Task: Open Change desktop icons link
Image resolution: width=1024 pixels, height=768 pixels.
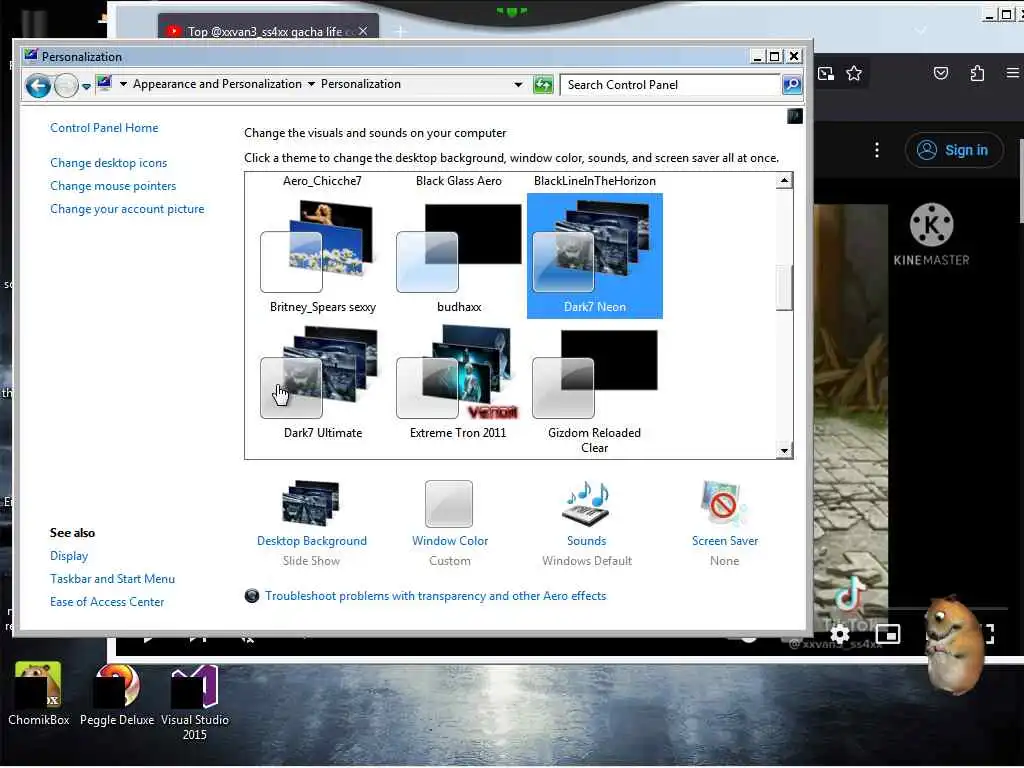Action: click(108, 163)
